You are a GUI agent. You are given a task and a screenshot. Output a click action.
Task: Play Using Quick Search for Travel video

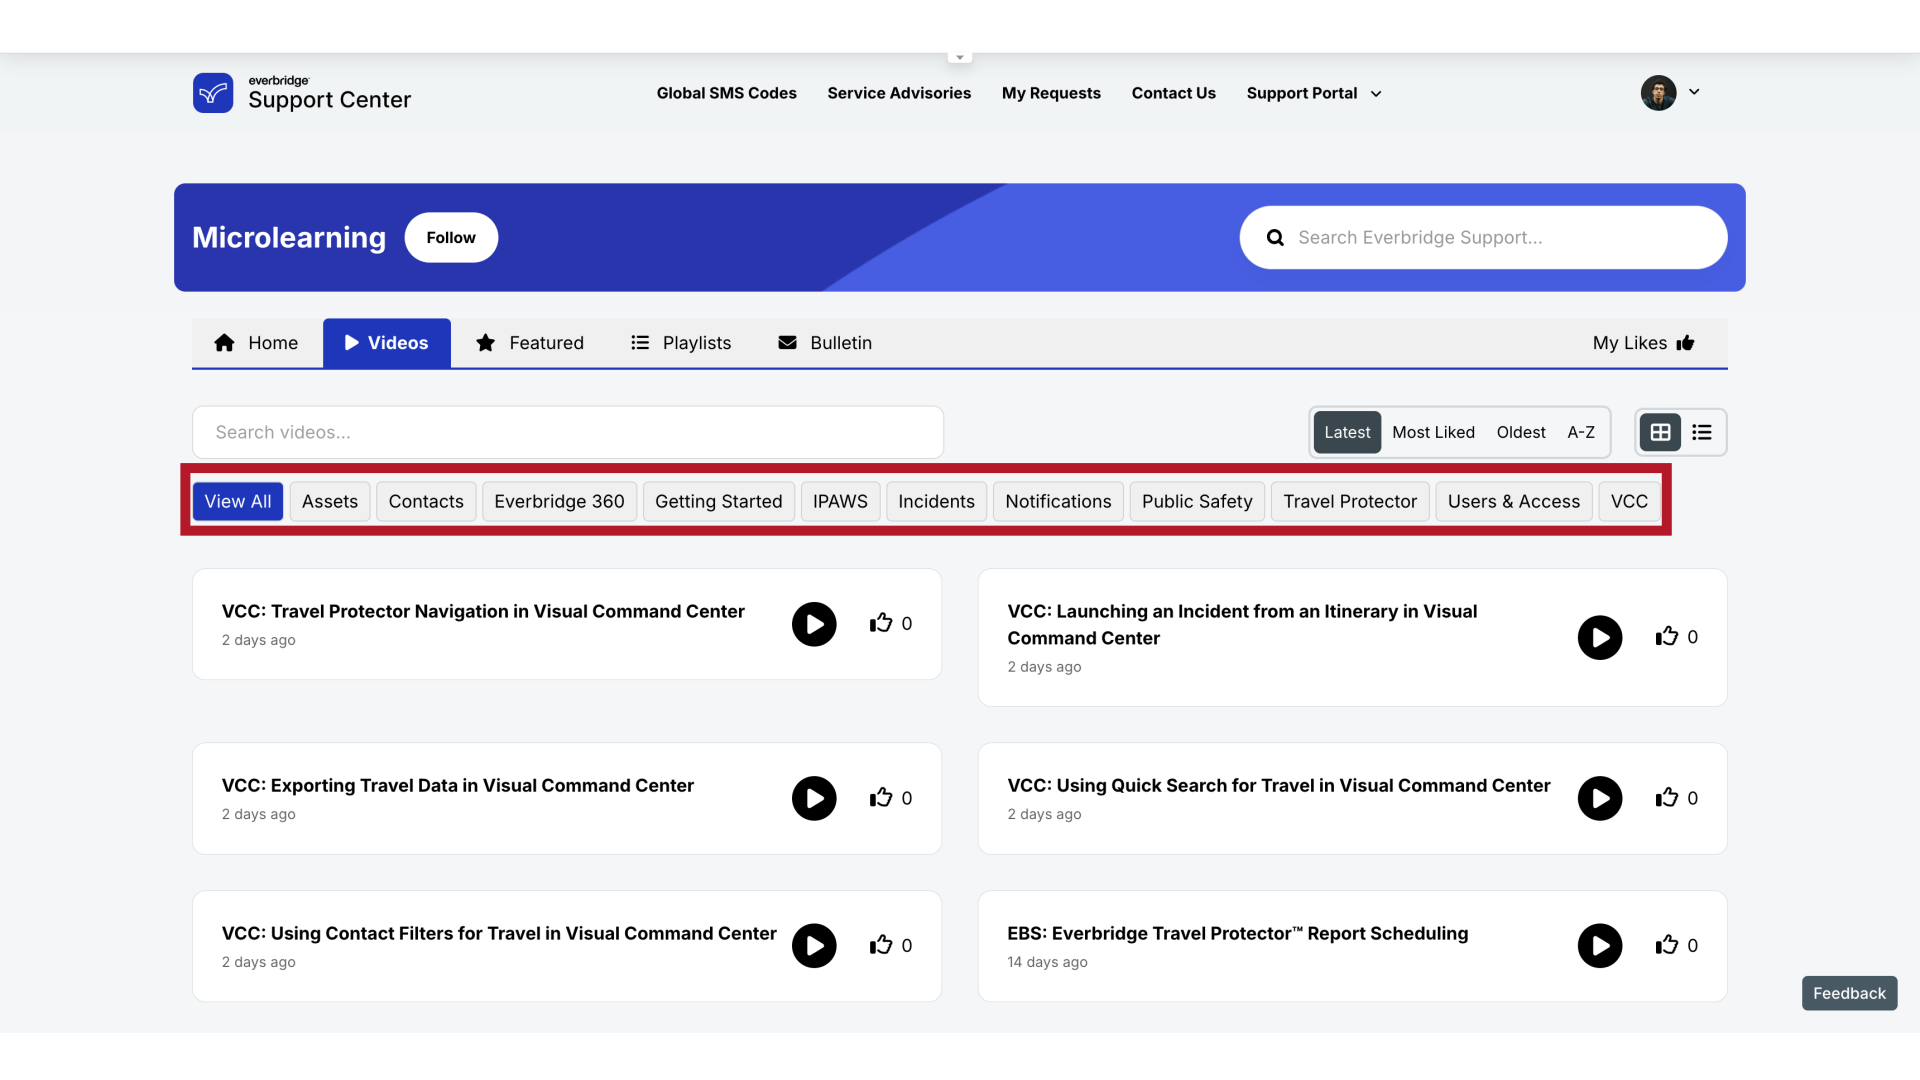pos(1600,798)
